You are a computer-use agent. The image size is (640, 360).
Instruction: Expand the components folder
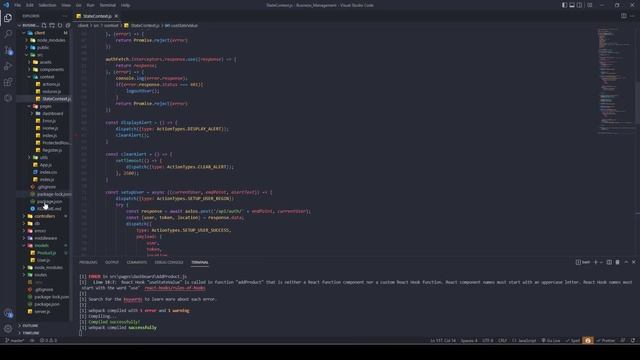[51, 69]
